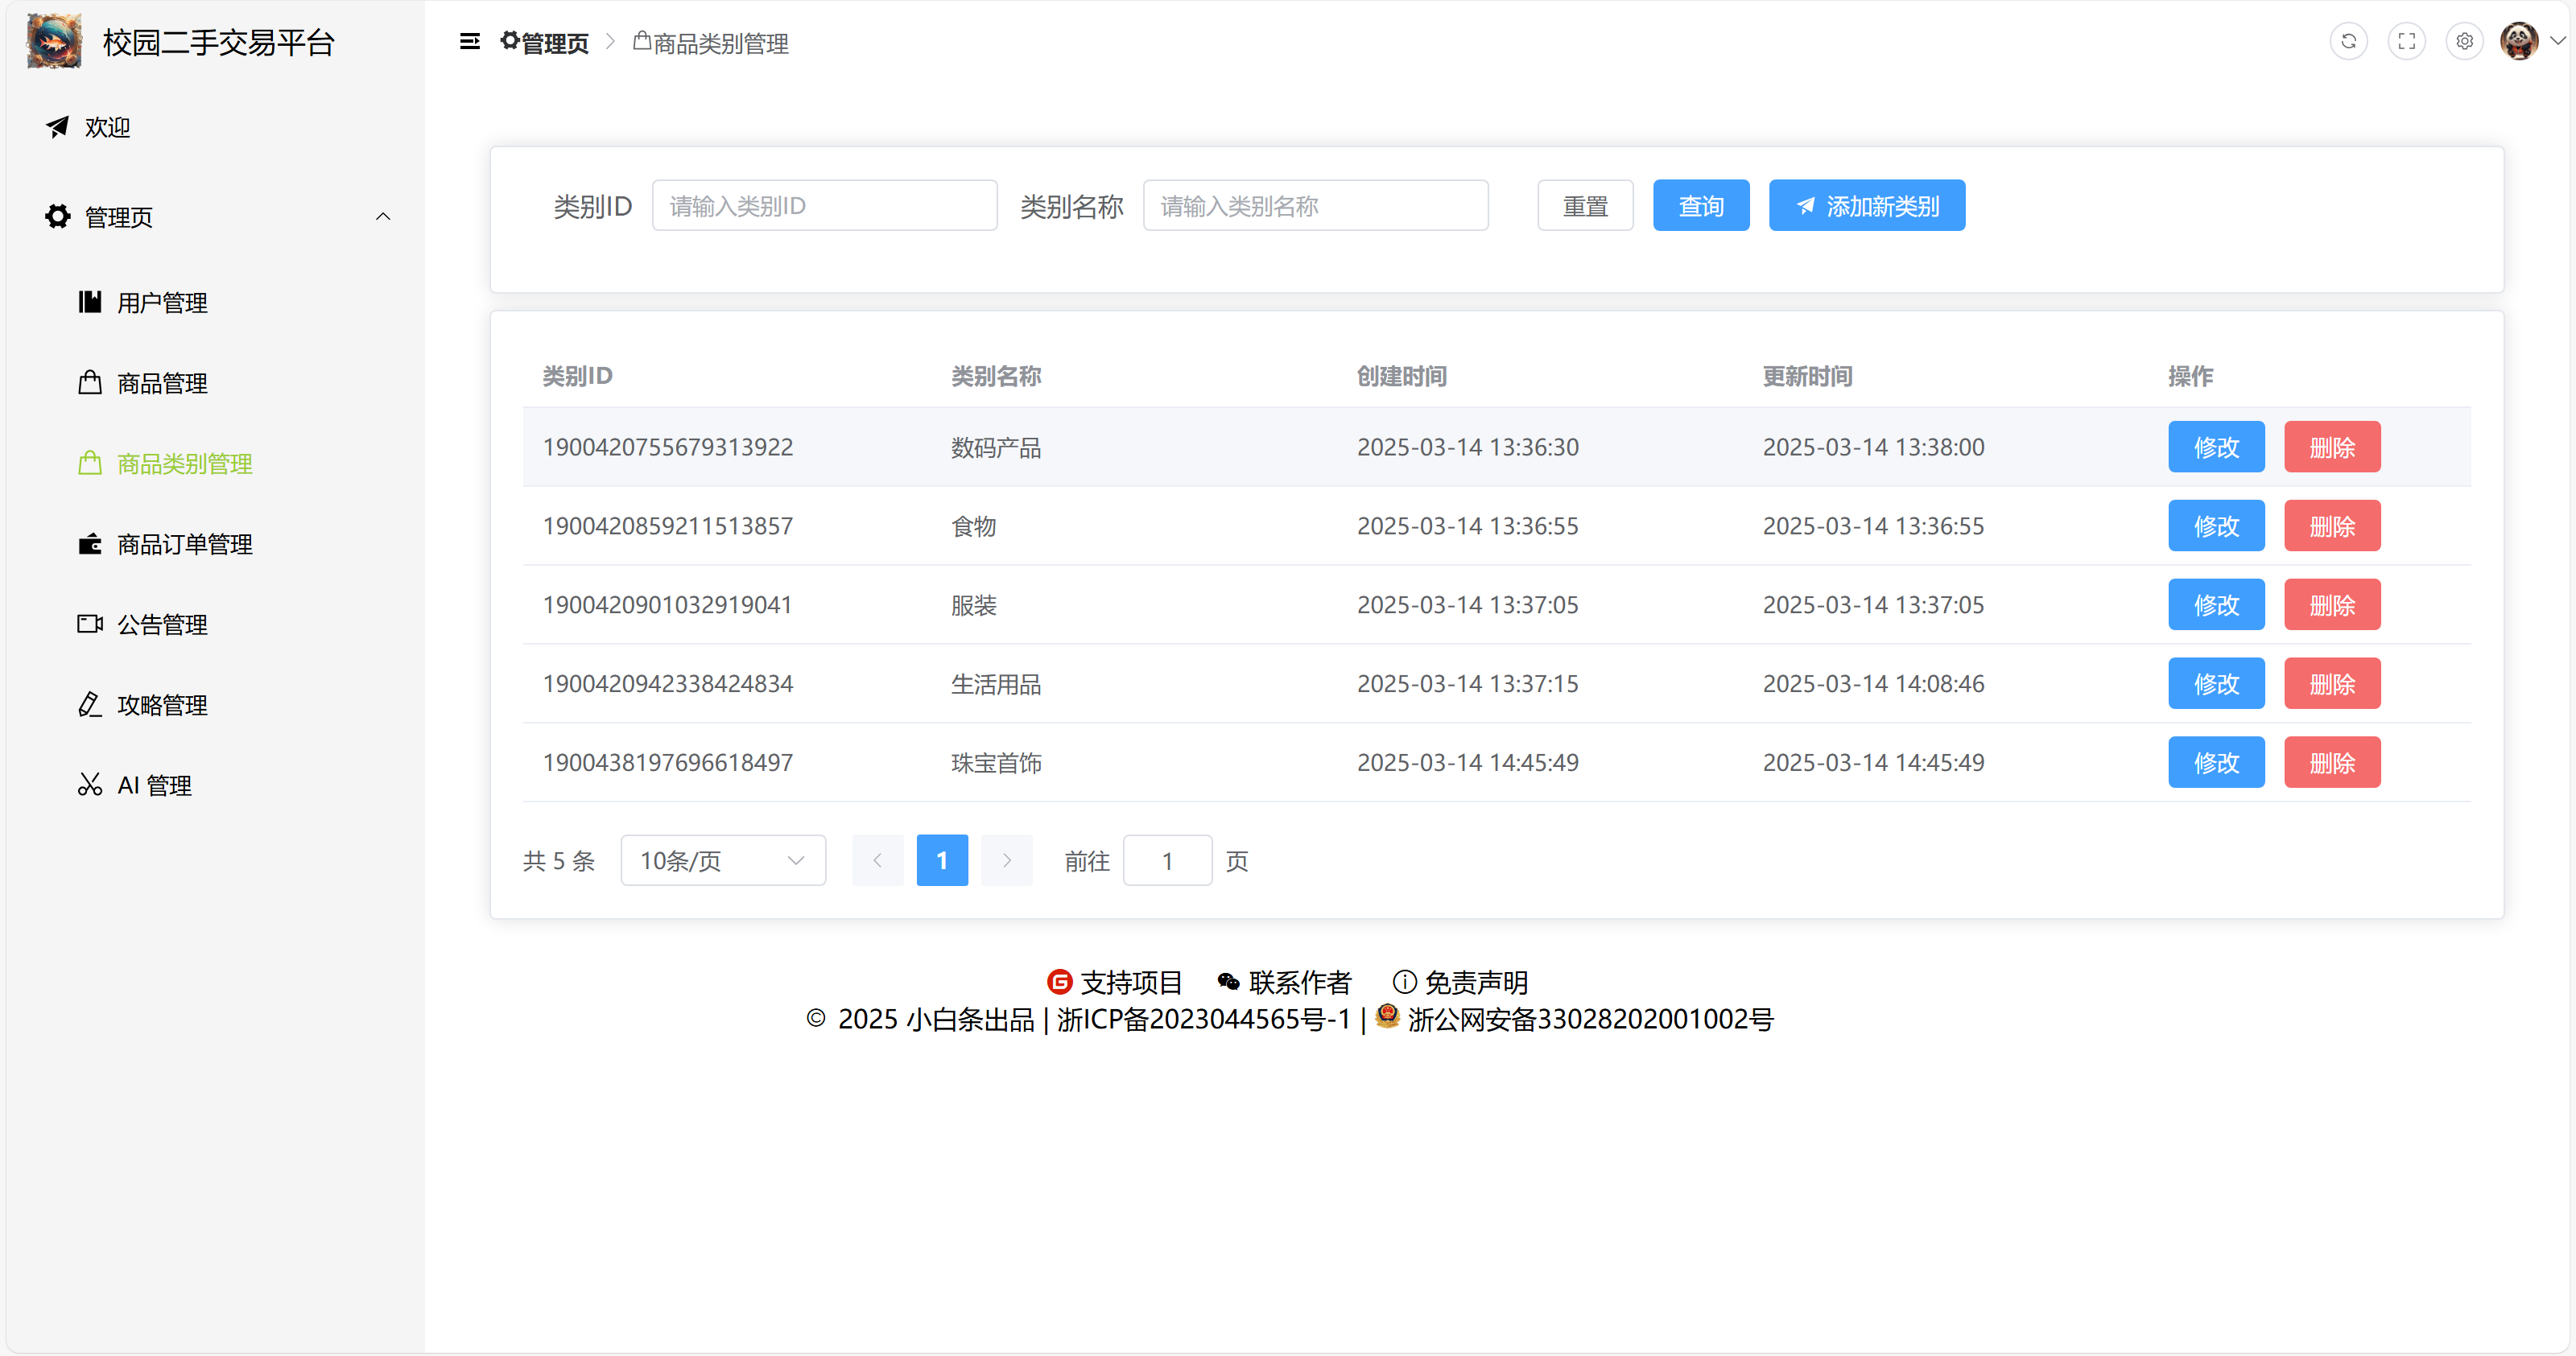Screen dimensions: 2576x1356
Task: Open the 10条/页 page size dropdown
Action: click(722, 860)
